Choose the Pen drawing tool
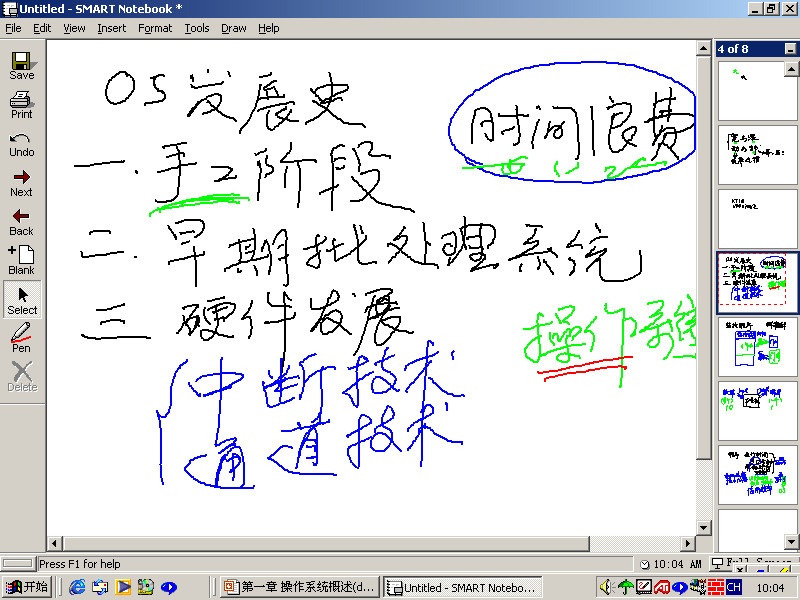 (21, 338)
